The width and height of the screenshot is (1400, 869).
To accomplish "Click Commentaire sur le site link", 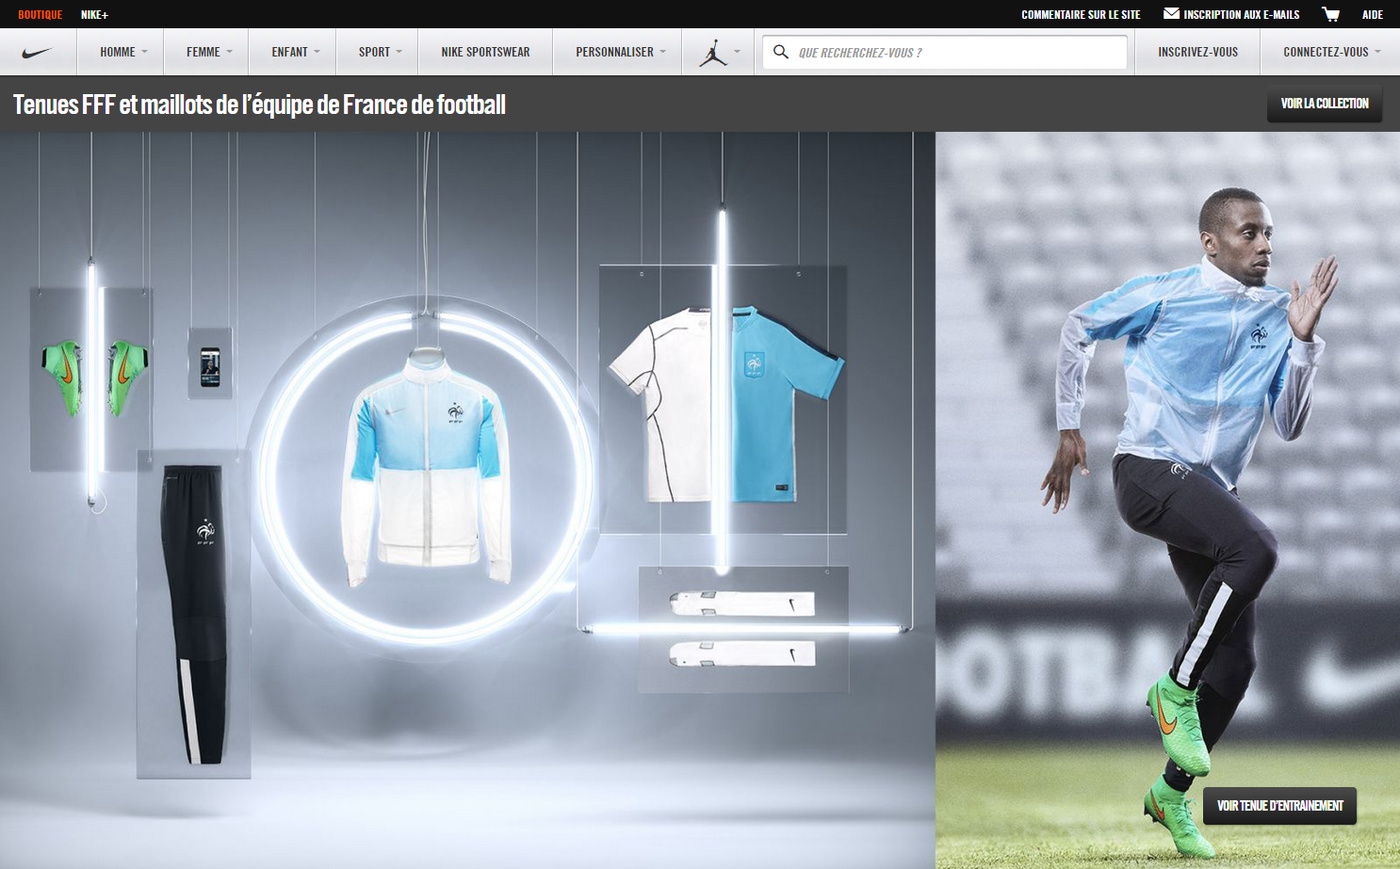I will (x=1080, y=15).
